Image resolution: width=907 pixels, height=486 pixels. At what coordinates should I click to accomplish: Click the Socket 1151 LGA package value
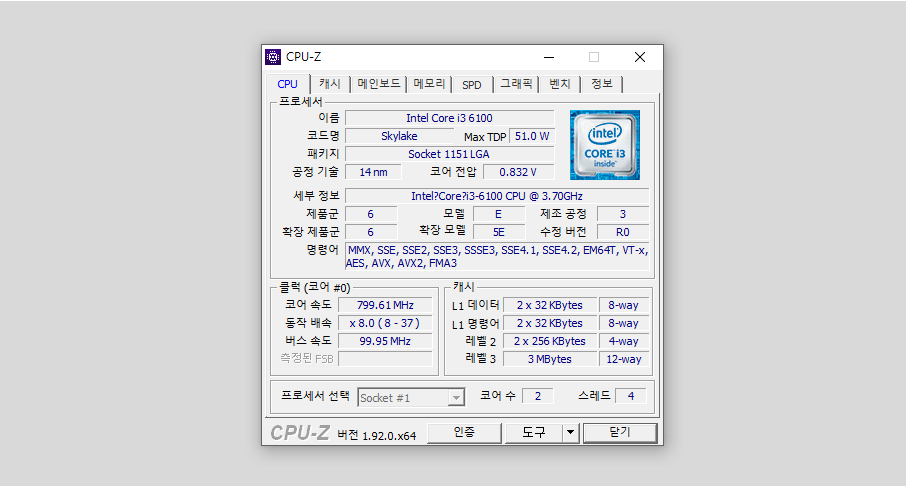(x=449, y=154)
